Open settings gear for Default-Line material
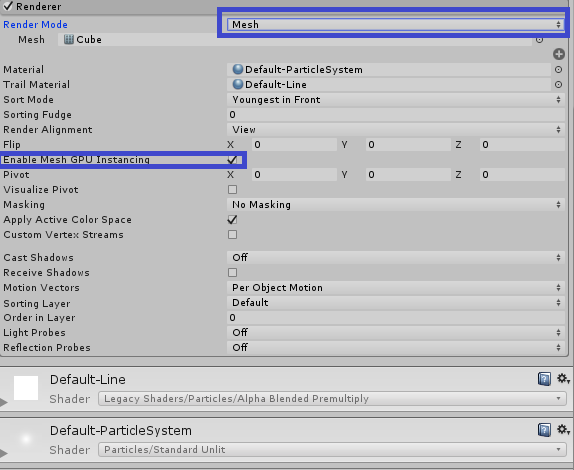The width and height of the screenshot is (574, 470). tap(563, 378)
